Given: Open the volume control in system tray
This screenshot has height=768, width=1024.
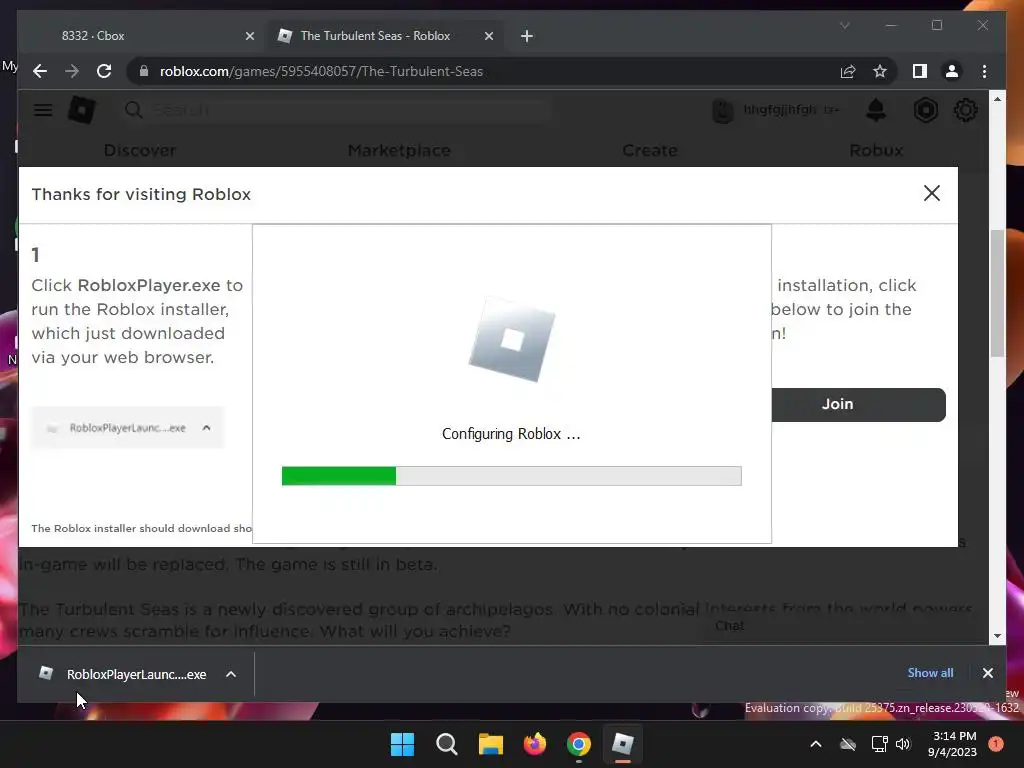Looking at the screenshot, I should point(903,744).
